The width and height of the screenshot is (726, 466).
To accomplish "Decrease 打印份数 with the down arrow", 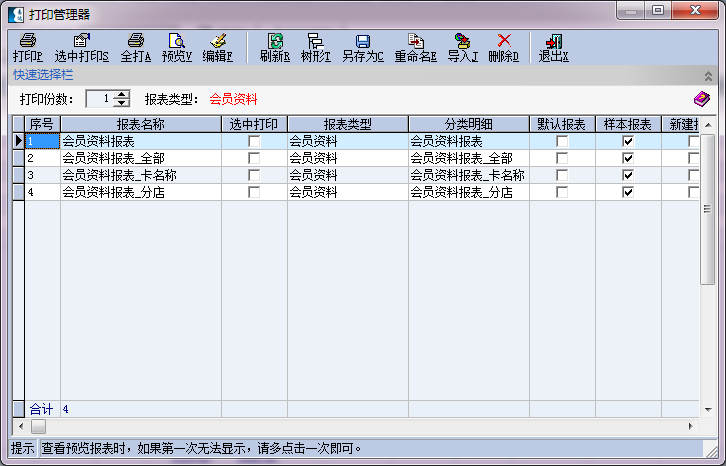I will pos(122,103).
